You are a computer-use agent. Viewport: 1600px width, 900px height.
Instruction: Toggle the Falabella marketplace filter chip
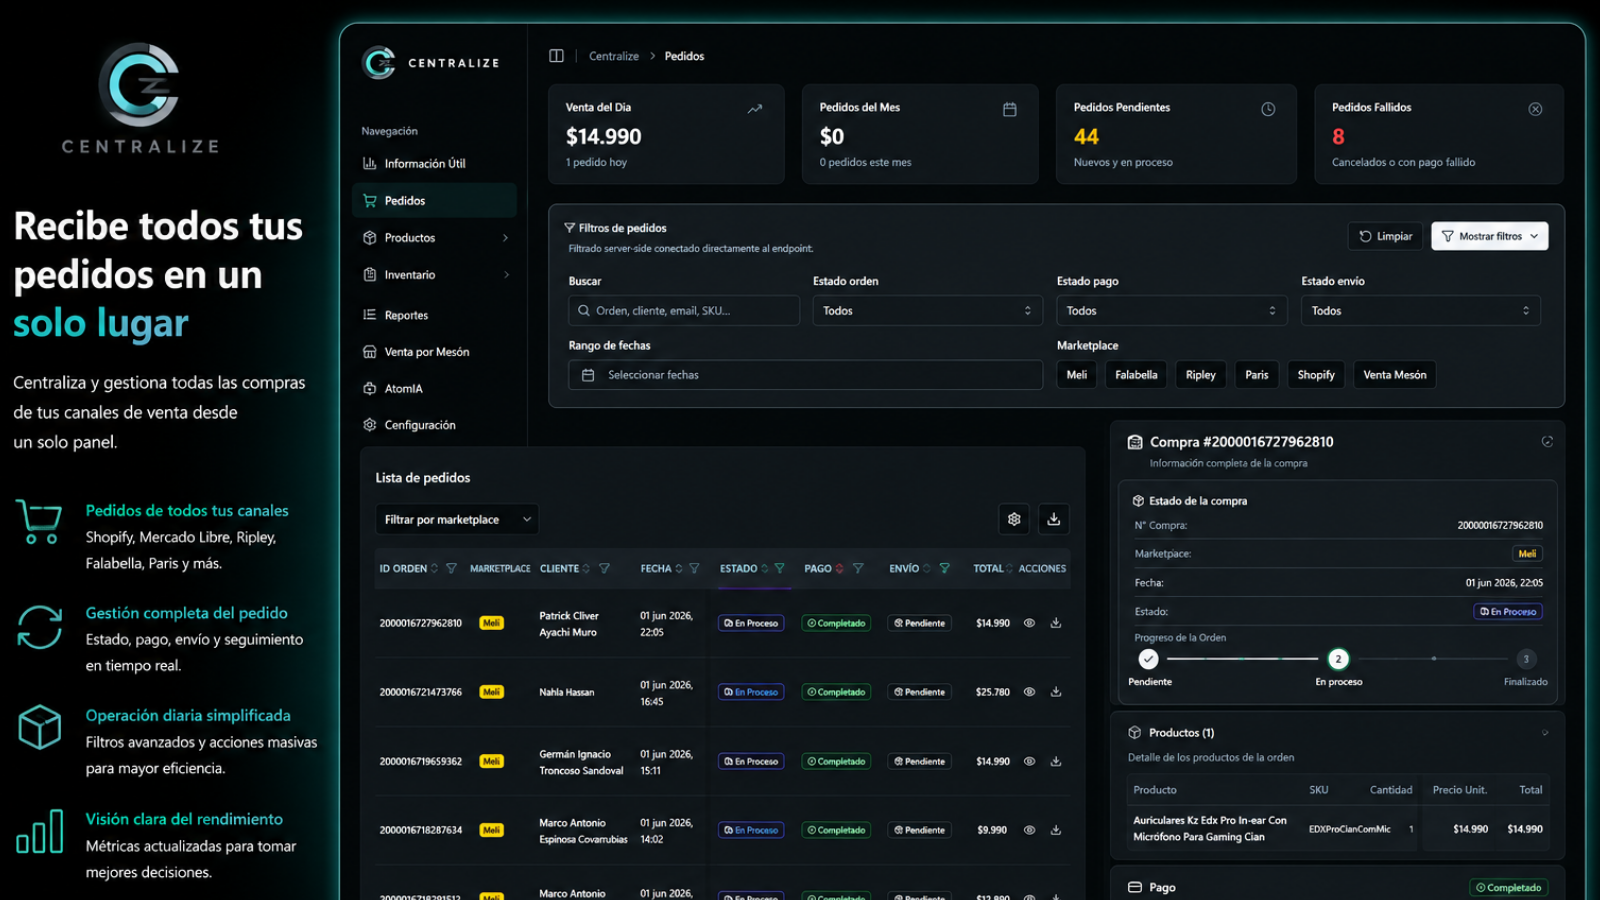1136,375
